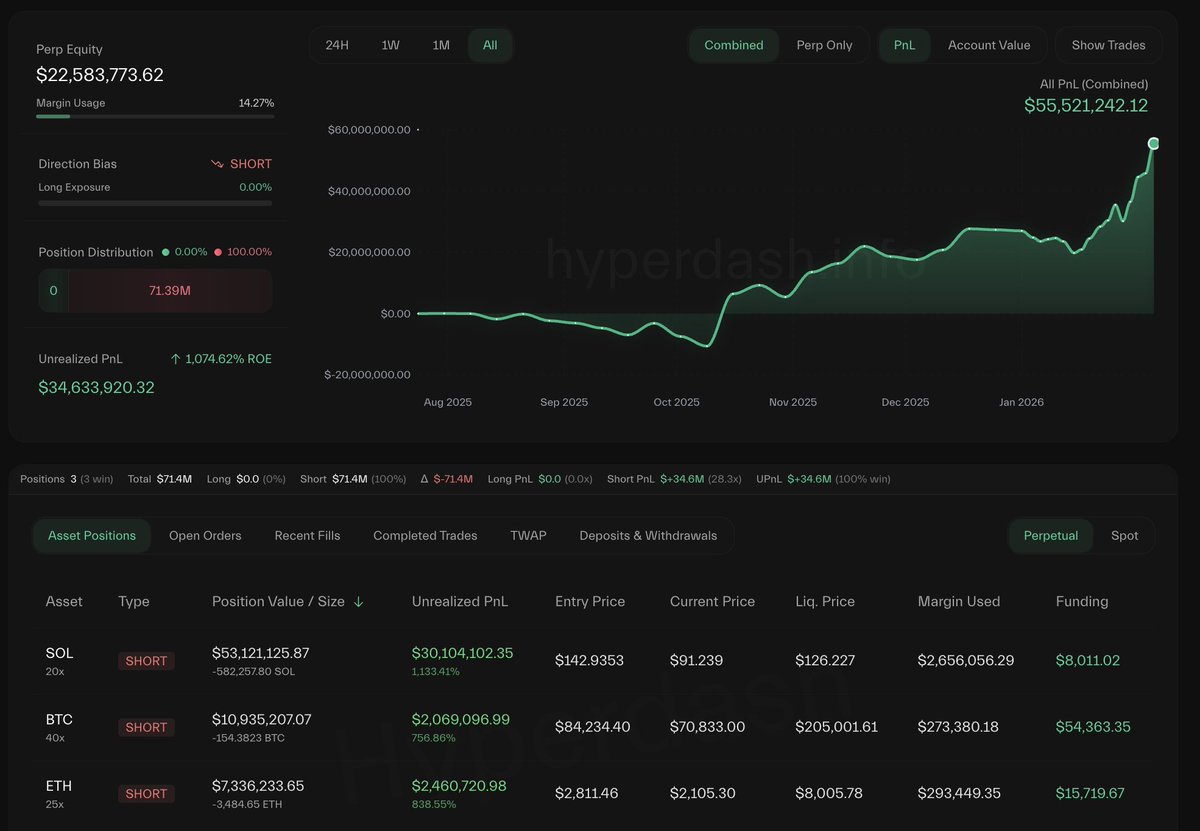Click the SHORT direction bias trend arrow icon
The width and height of the screenshot is (1200, 831).
(217, 164)
